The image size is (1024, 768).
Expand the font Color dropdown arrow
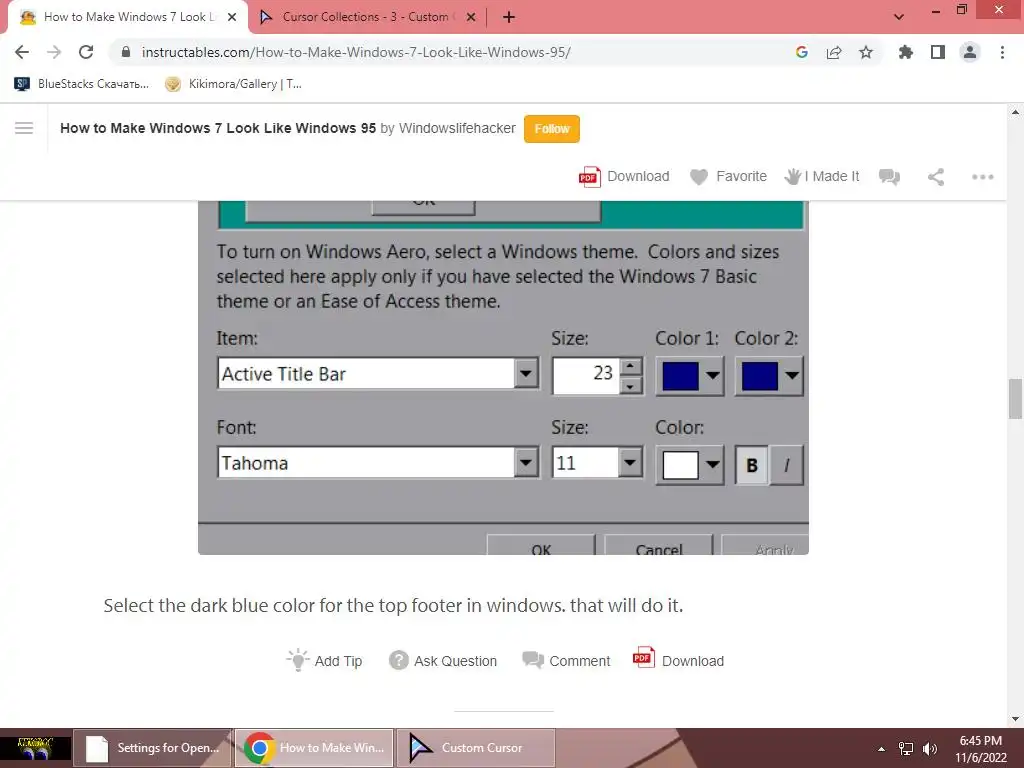point(712,465)
